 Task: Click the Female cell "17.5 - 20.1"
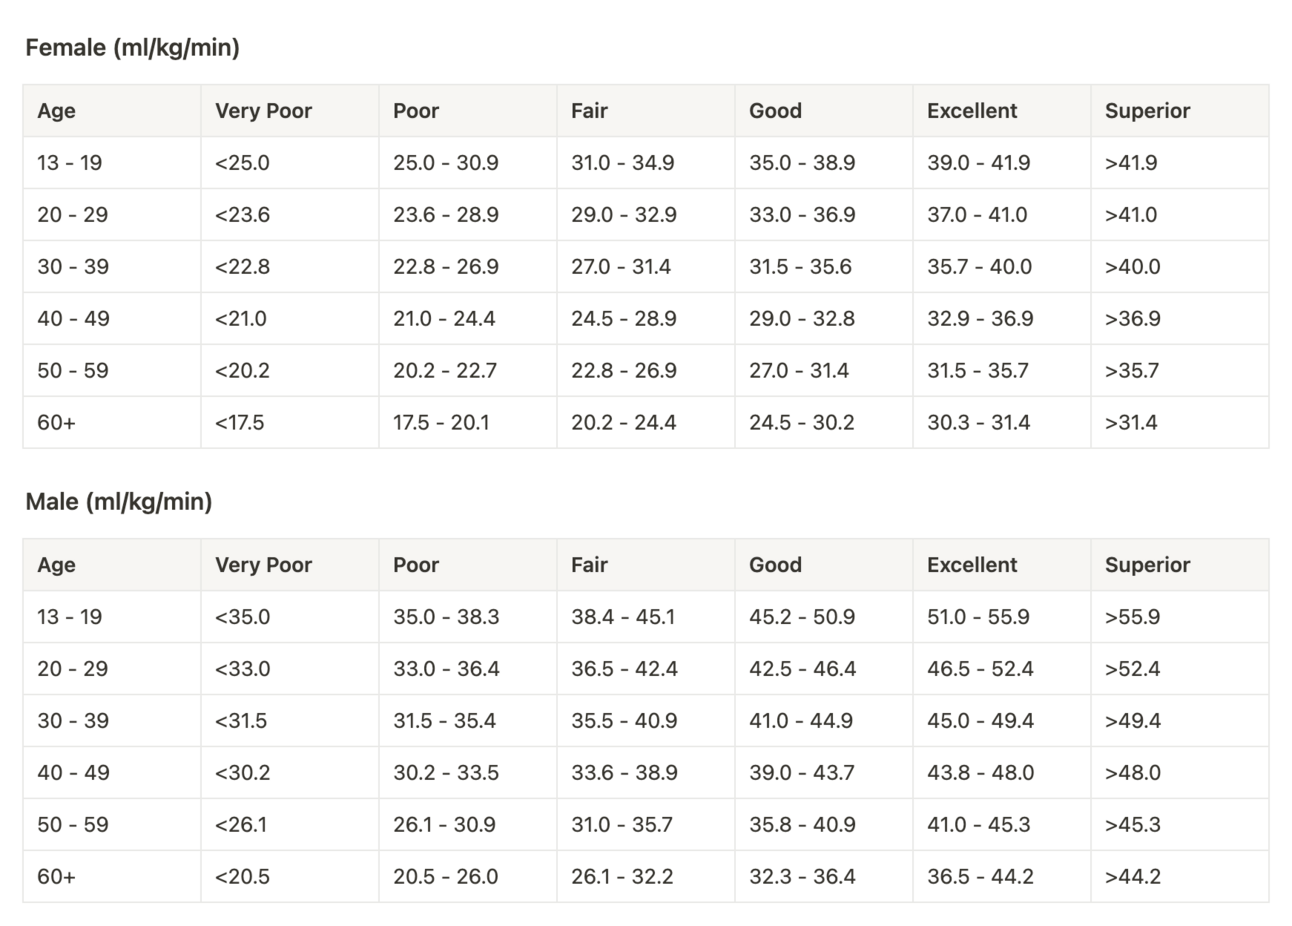coord(441,423)
